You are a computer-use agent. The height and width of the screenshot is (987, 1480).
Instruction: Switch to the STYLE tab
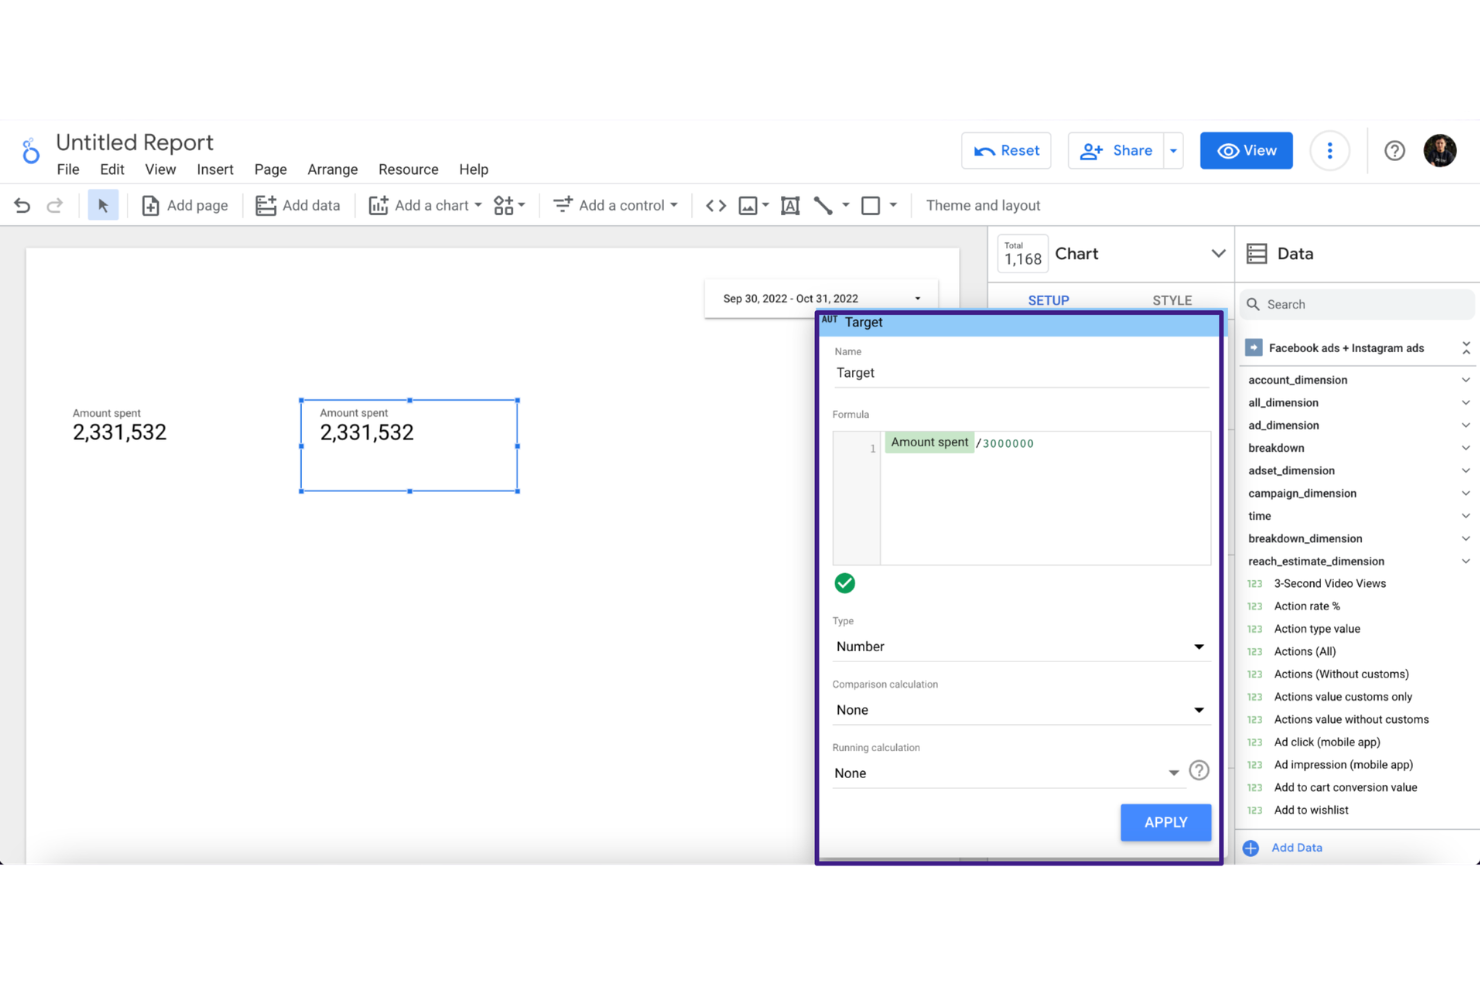point(1171,300)
